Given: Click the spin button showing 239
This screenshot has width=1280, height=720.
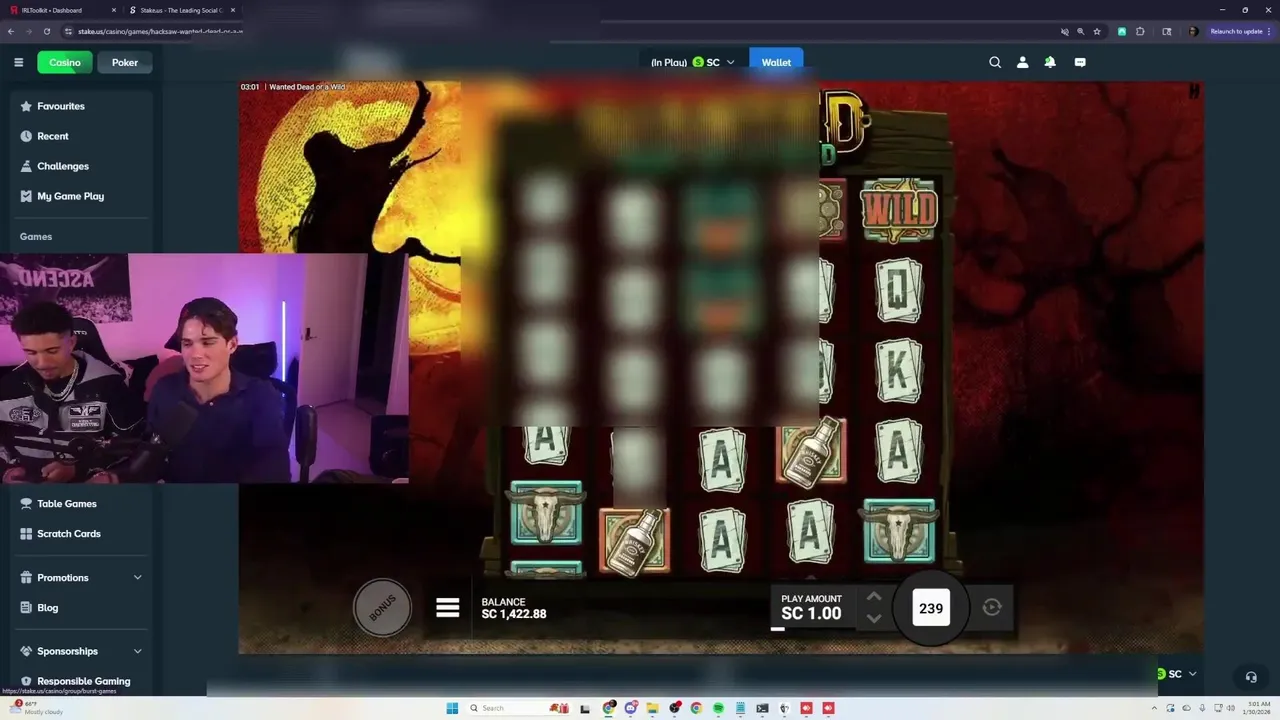Looking at the screenshot, I should coord(931,608).
